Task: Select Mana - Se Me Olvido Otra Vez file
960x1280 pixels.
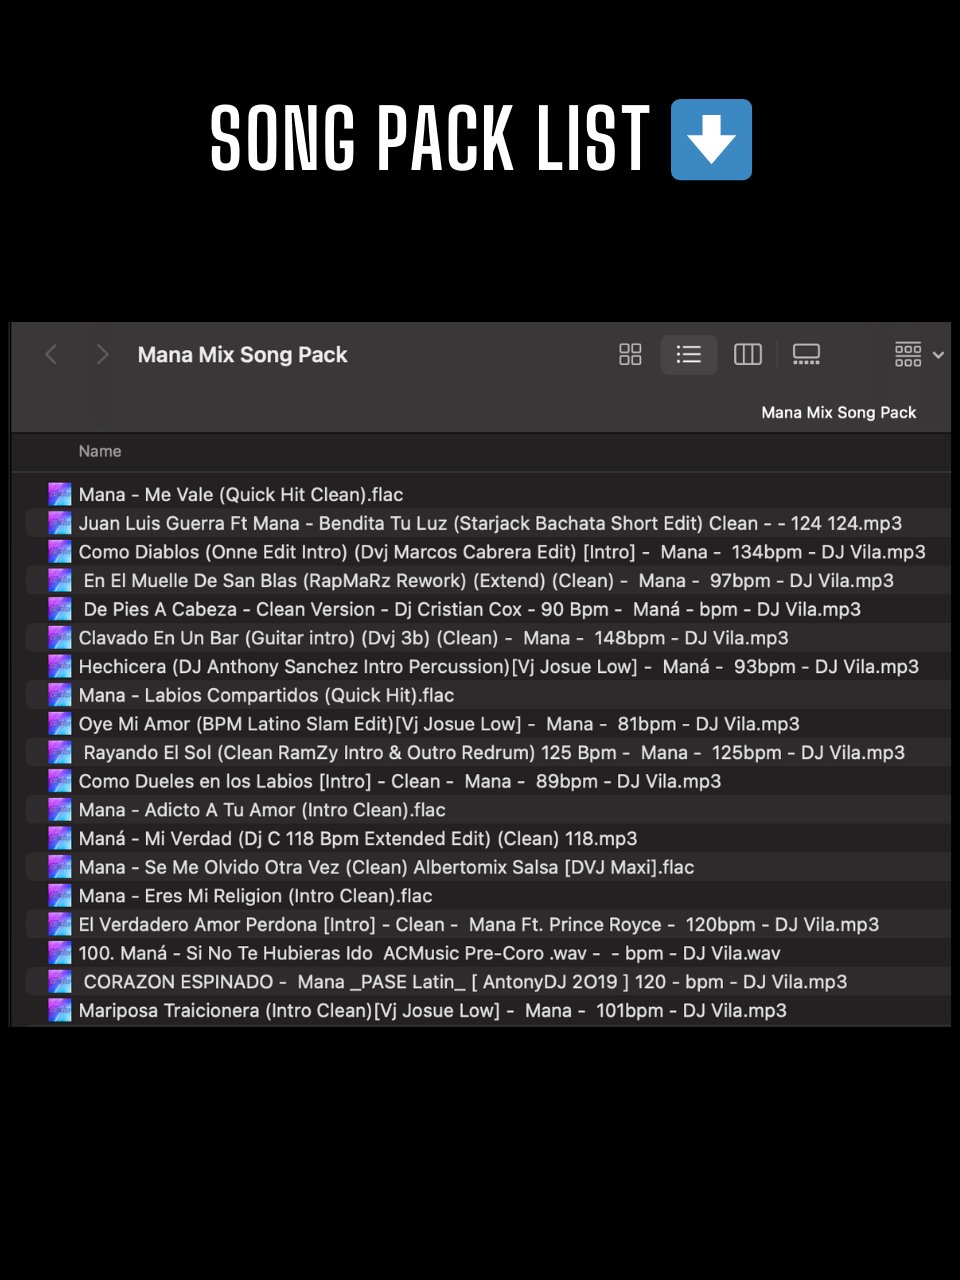Action: click(x=386, y=867)
